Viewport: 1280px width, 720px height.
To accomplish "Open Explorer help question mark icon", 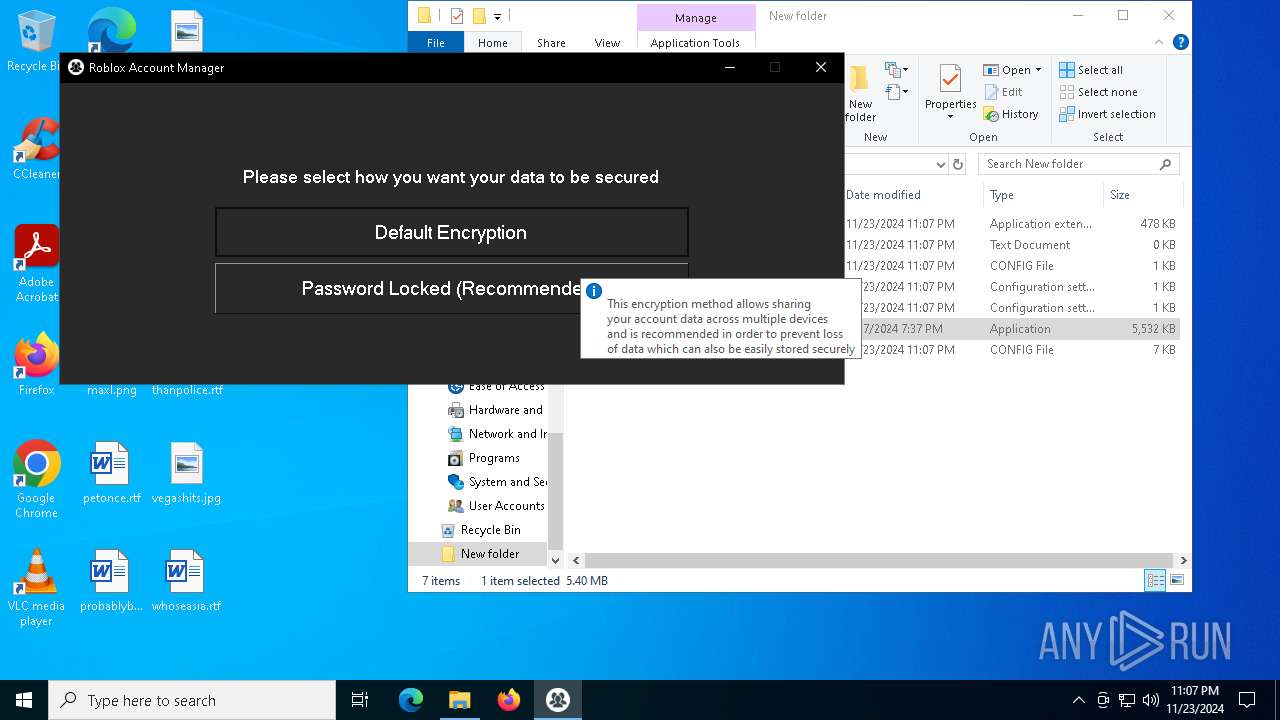I will point(1181,42).
